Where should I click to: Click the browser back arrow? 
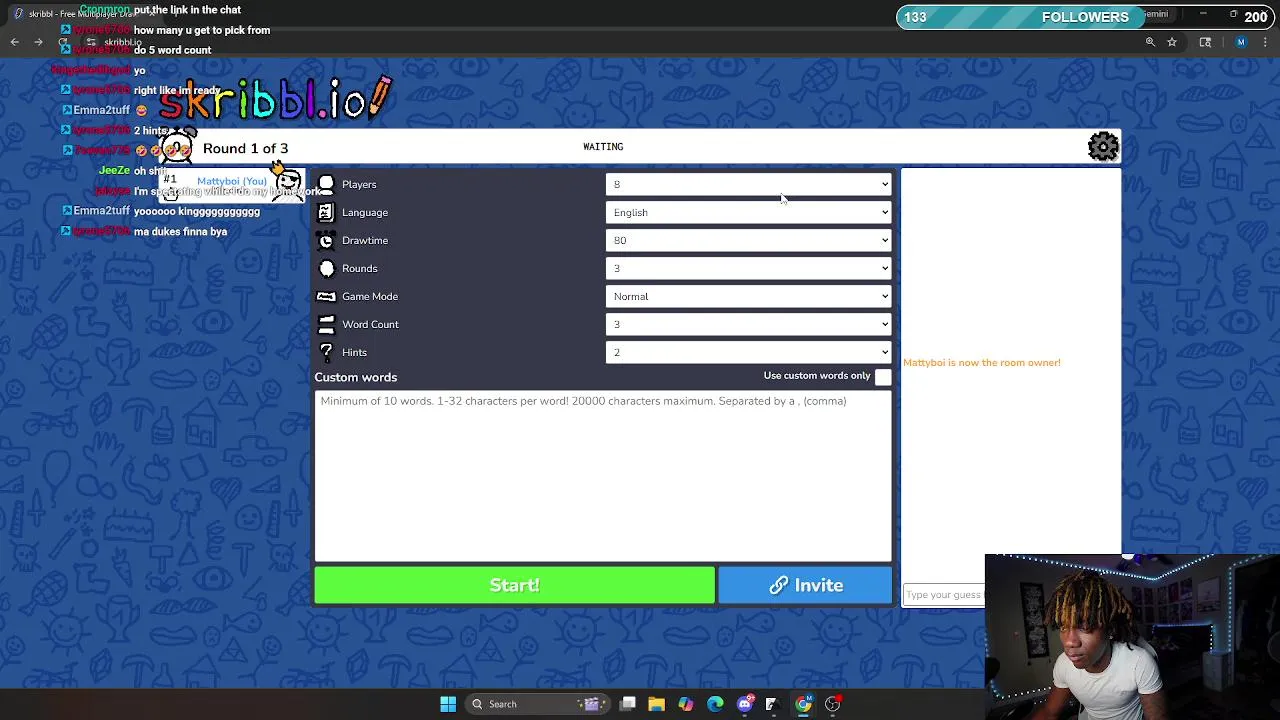pos(14,42)
